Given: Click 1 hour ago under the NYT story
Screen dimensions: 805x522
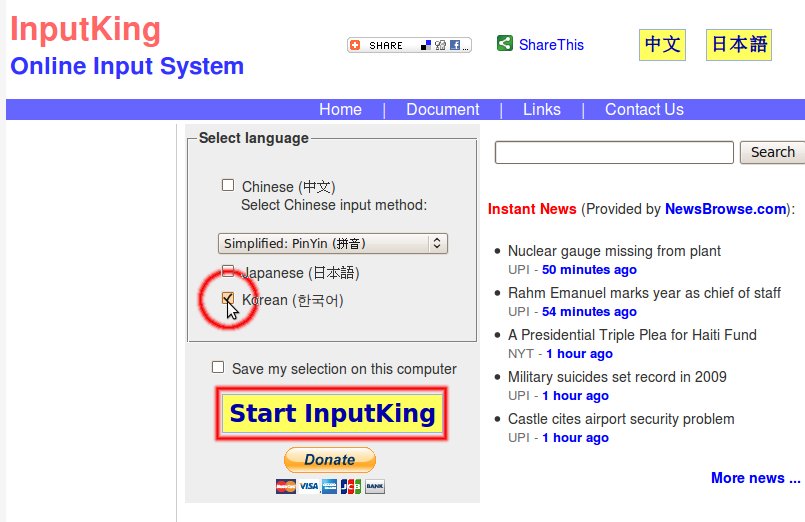Looking at the screenshot, I should point(580,354).
